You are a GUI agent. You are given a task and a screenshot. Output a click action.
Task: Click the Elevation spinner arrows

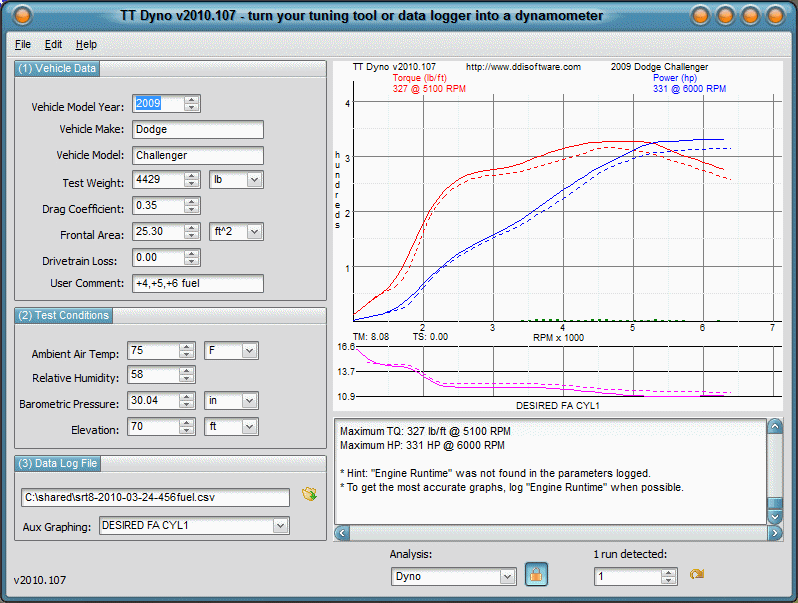pos(187,426)
